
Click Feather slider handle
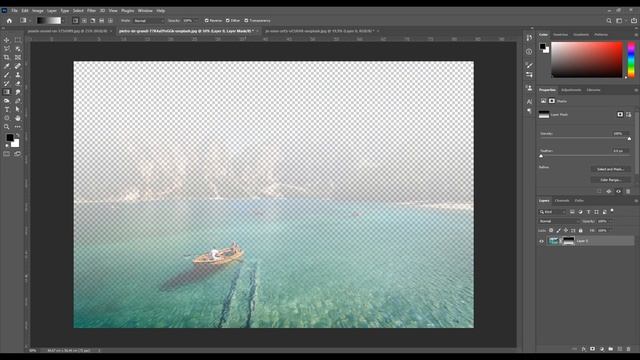[541, 156]
